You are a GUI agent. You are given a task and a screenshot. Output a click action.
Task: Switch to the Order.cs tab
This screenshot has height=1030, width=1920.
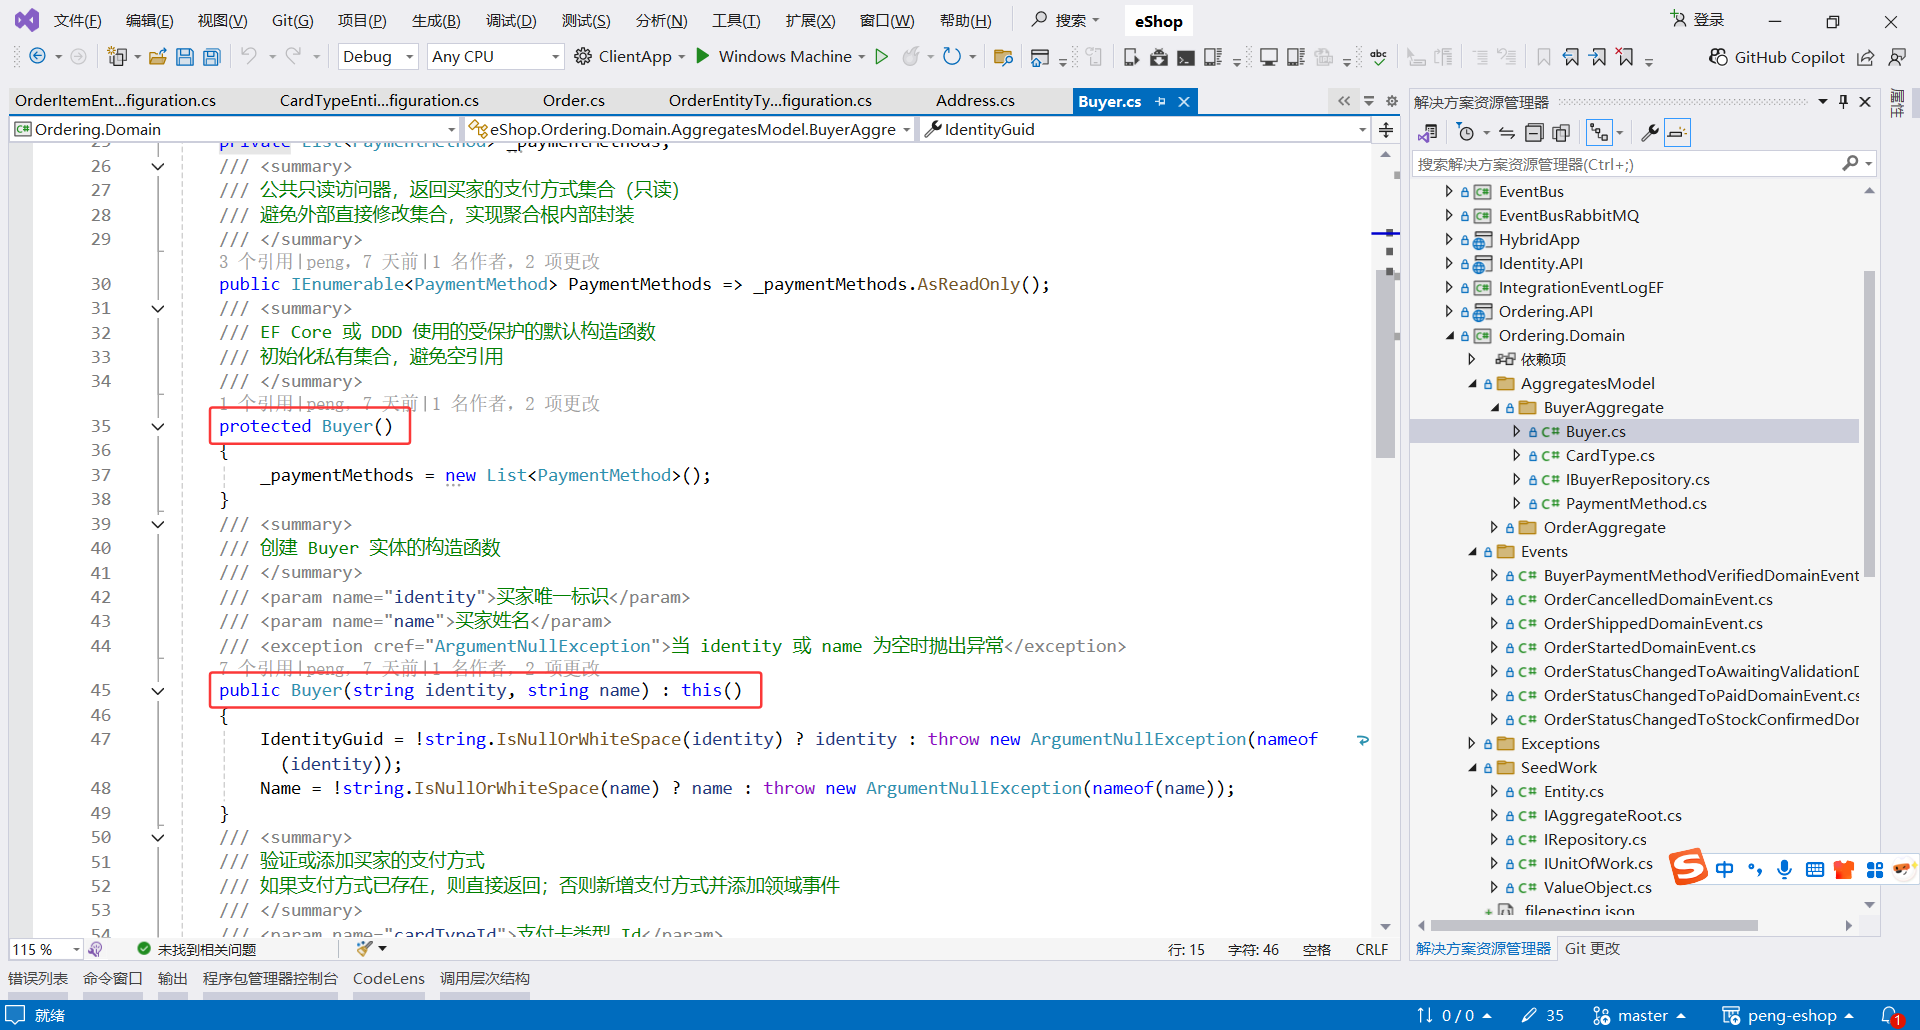pos(574,101)
